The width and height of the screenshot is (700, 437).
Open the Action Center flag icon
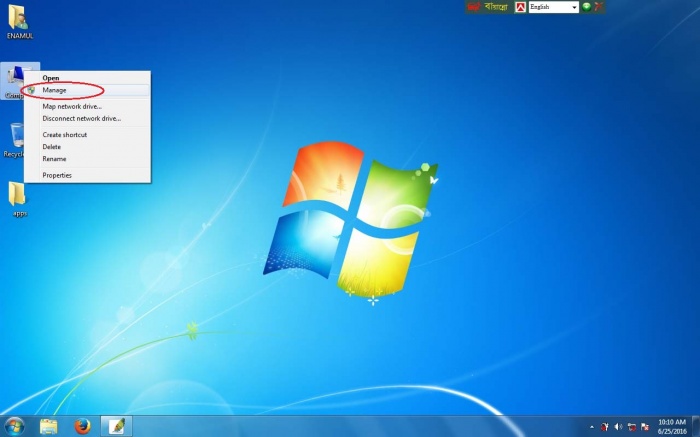pos(645,427)
